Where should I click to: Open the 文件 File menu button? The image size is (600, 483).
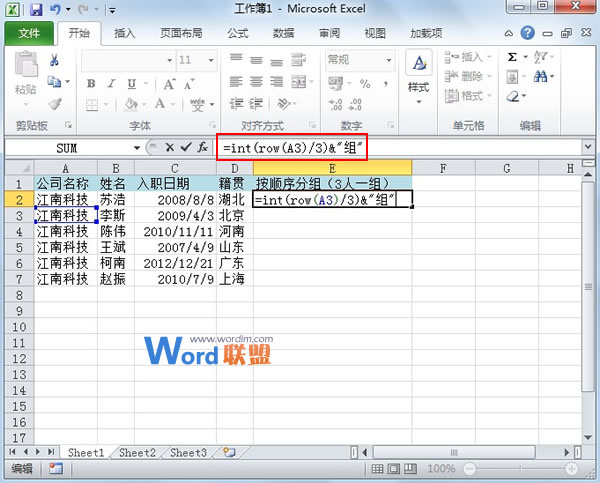(x=29, y=33)
